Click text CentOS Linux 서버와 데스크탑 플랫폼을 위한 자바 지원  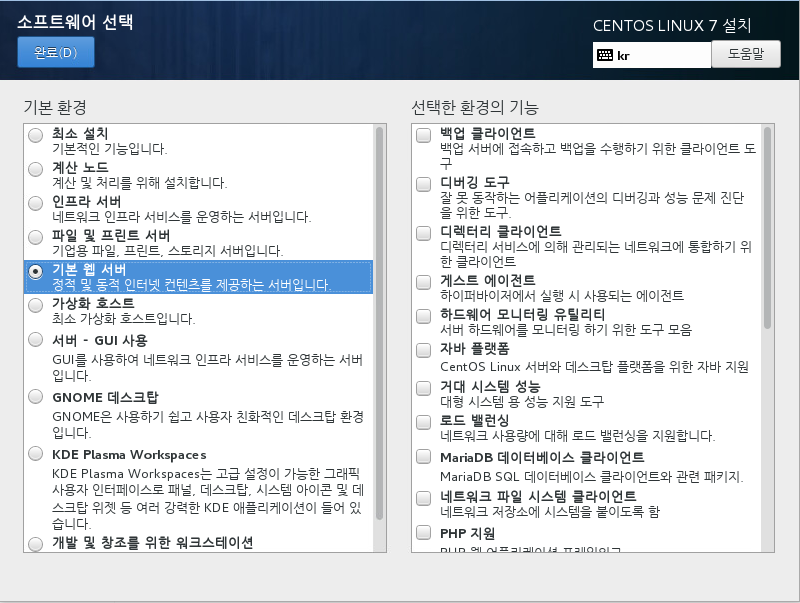(594, 367)
